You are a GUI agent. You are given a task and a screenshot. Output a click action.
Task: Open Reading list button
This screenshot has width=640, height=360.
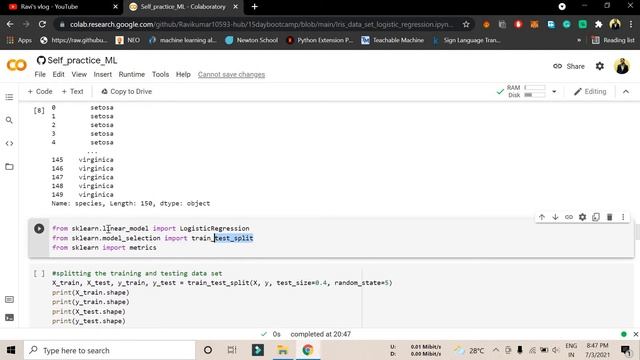coord(613,40)
